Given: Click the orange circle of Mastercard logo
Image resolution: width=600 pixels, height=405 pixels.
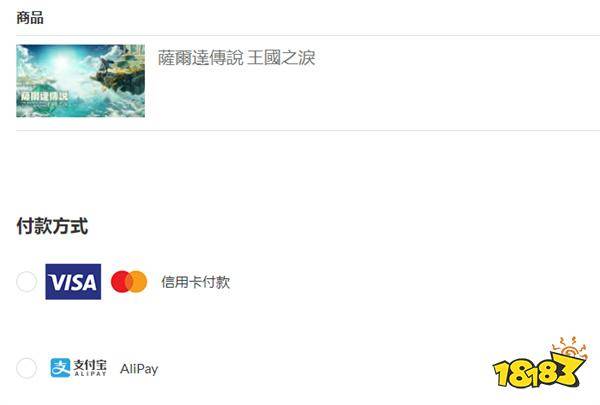Looking at the screenshot, I should click(138, 282).
